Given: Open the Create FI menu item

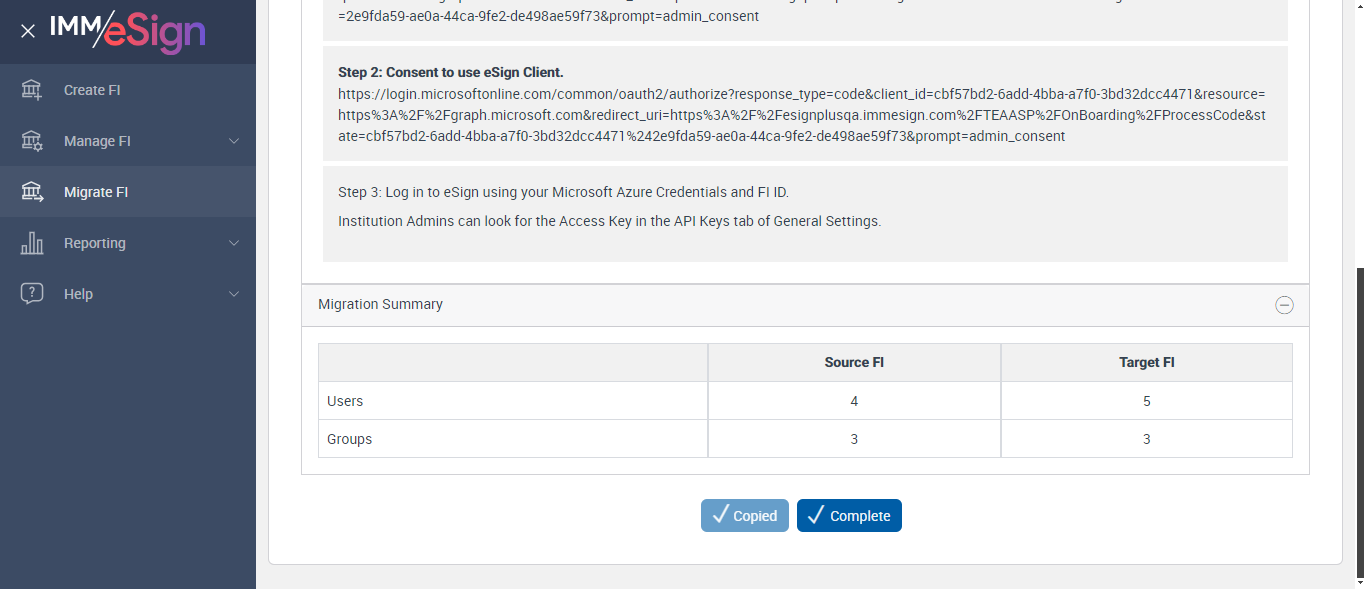Looking at the screenshot, I should coord(92,90).
